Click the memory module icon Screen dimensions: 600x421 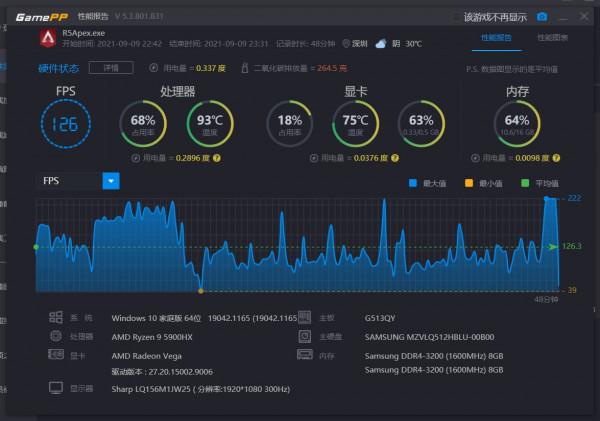point(305,354)
